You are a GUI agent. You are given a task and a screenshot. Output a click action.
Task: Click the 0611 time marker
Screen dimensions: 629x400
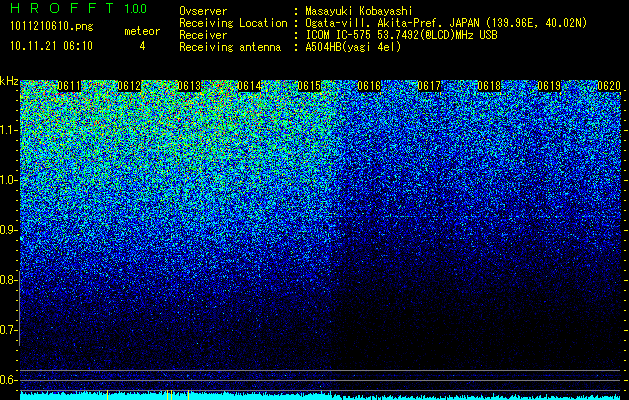69,86
